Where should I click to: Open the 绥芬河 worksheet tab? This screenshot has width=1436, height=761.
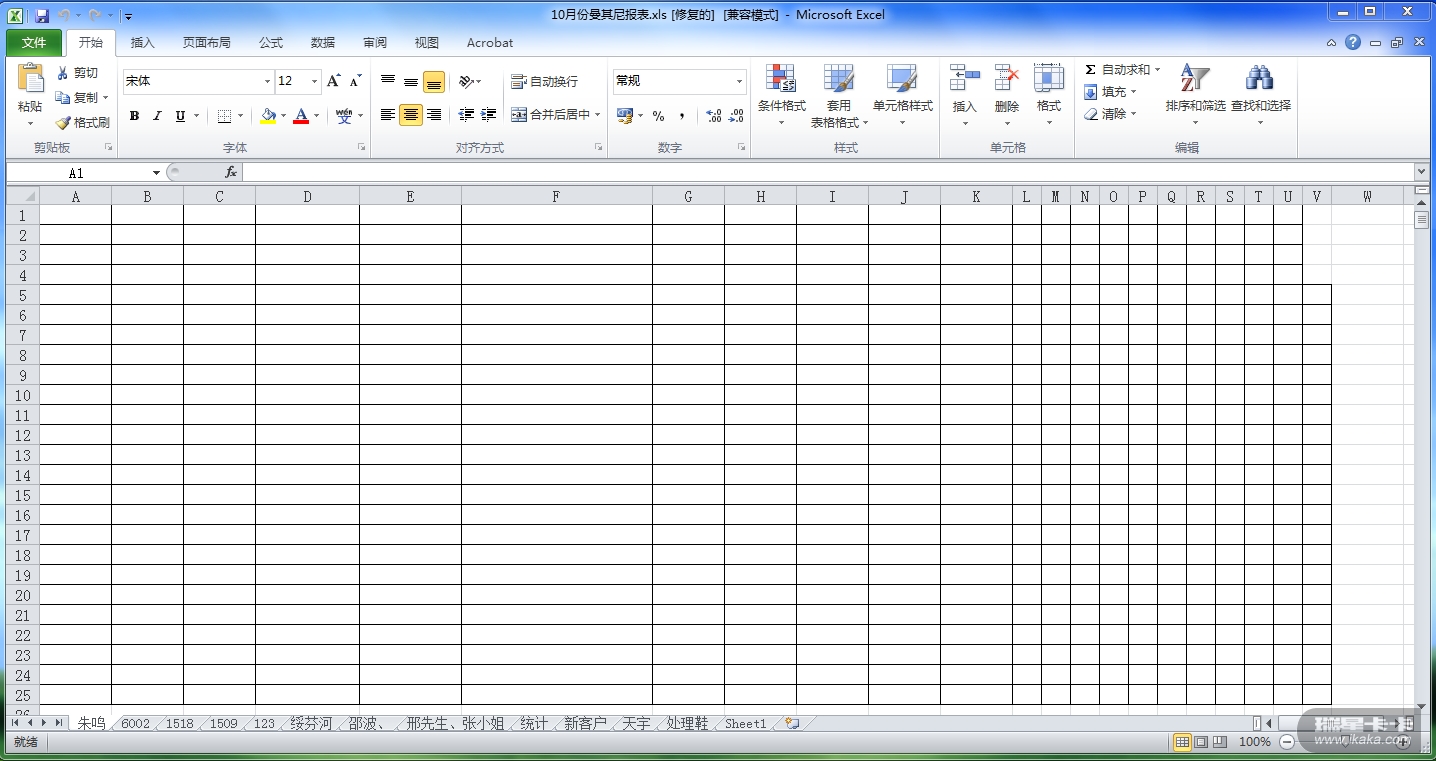click(310, 723)
